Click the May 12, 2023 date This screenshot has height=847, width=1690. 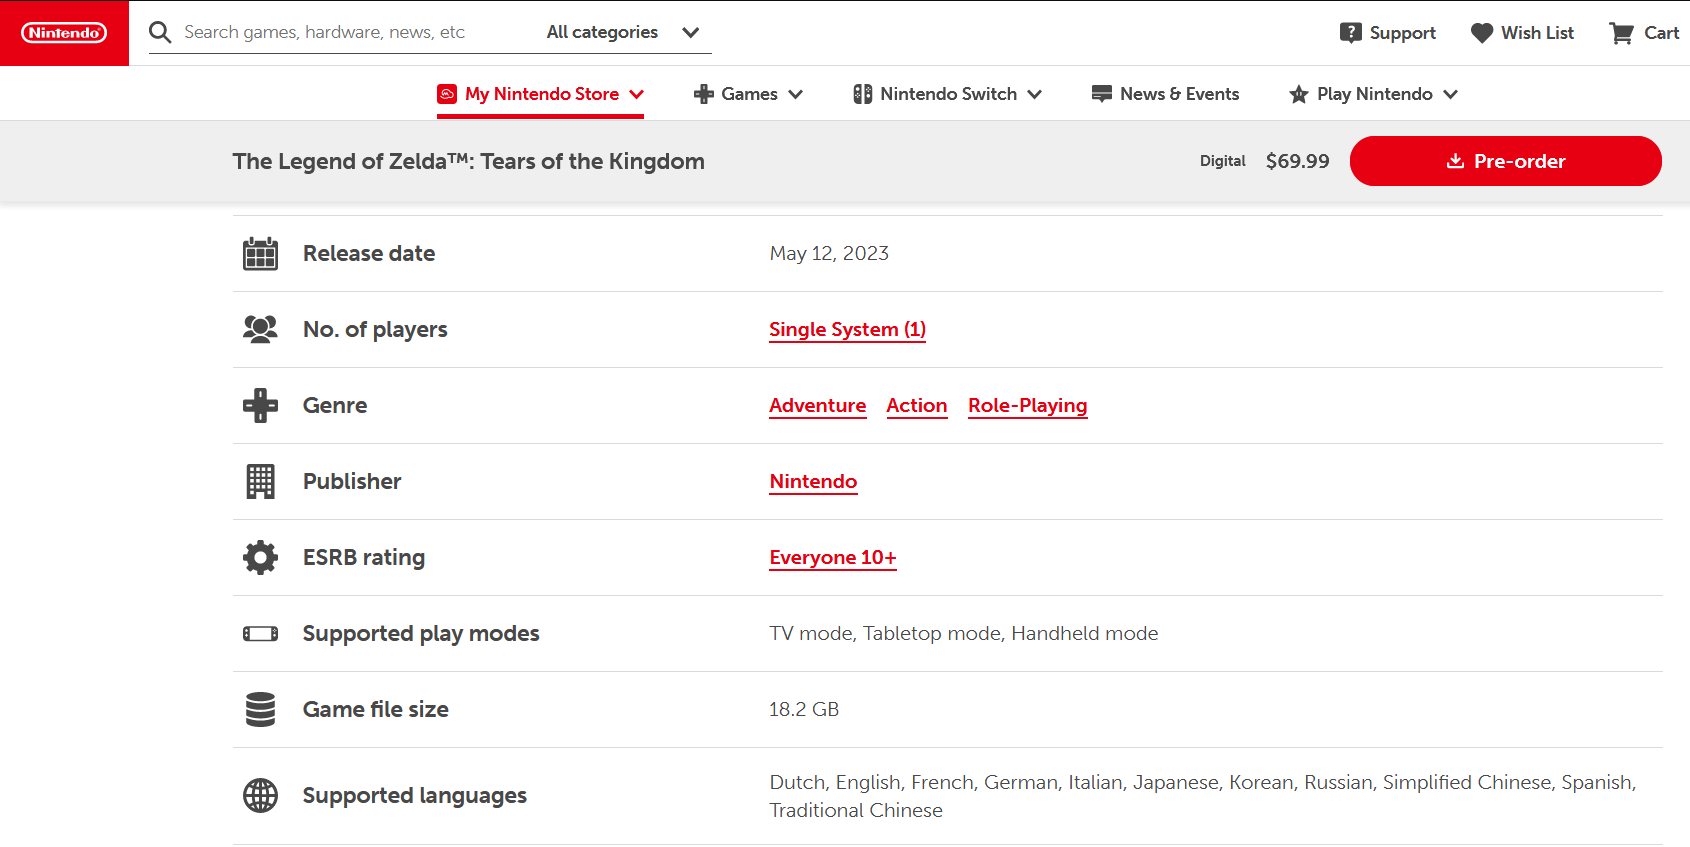coord(829,253)
